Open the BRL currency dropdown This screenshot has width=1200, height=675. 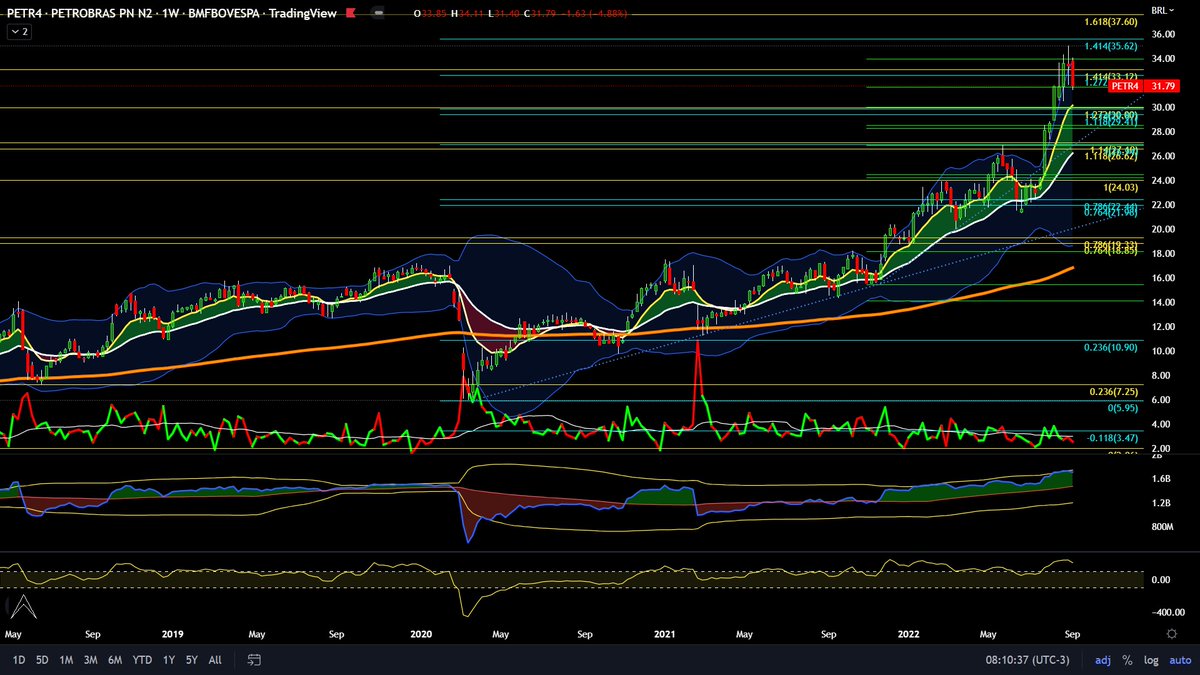click(1163, 9)
